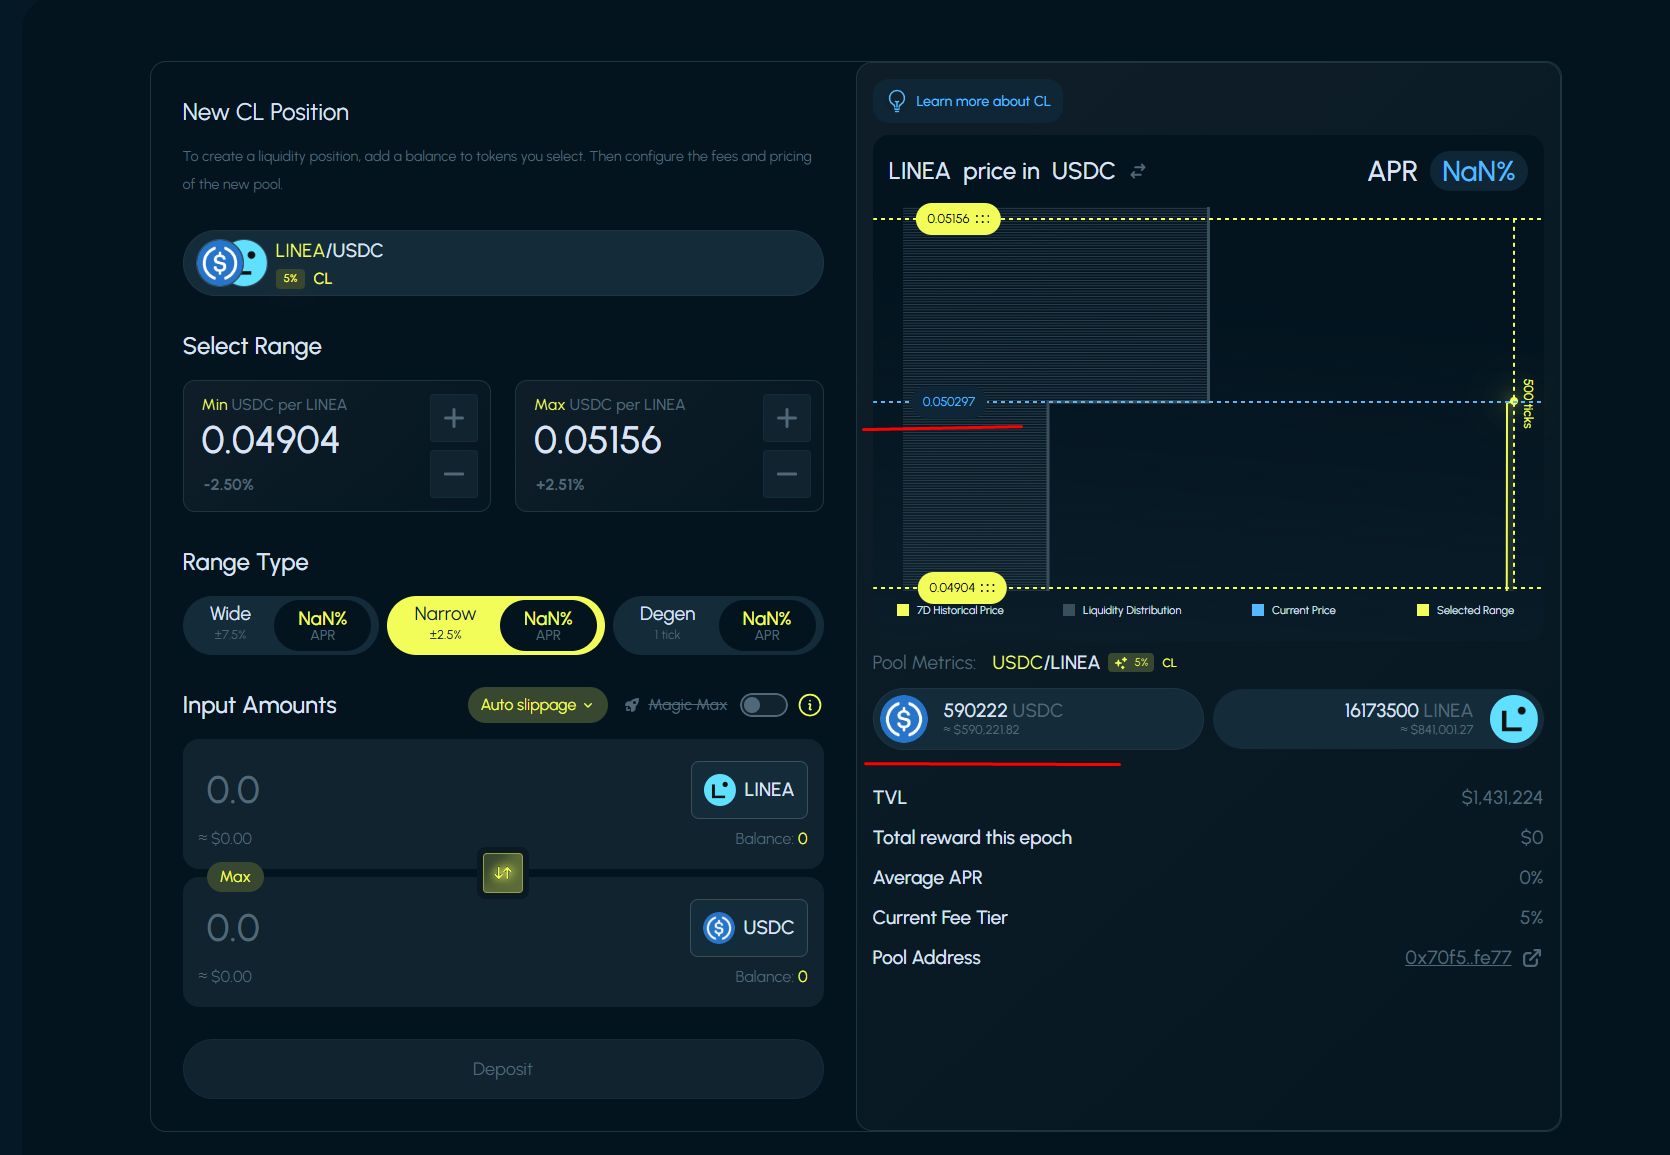Select the Wide ±7.5% range type
1670x1155 pixels.
231,624
